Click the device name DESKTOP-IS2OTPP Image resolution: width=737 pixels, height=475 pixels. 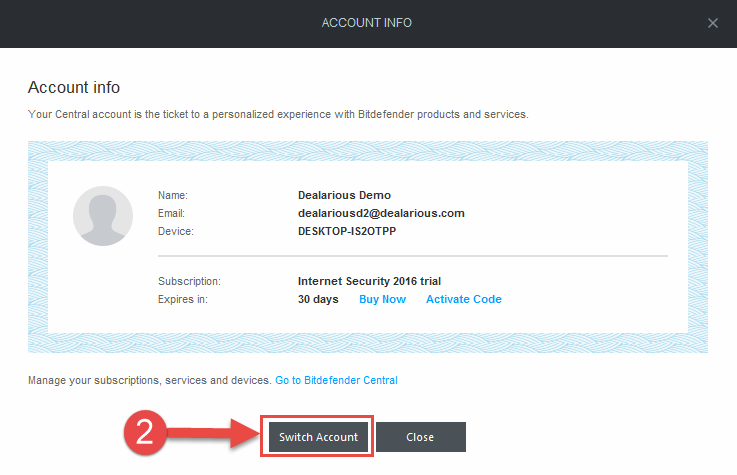point(347,231)
